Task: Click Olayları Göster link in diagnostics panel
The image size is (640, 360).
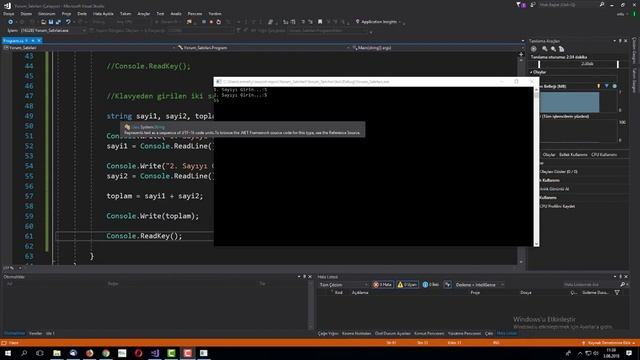Action: 559,171
